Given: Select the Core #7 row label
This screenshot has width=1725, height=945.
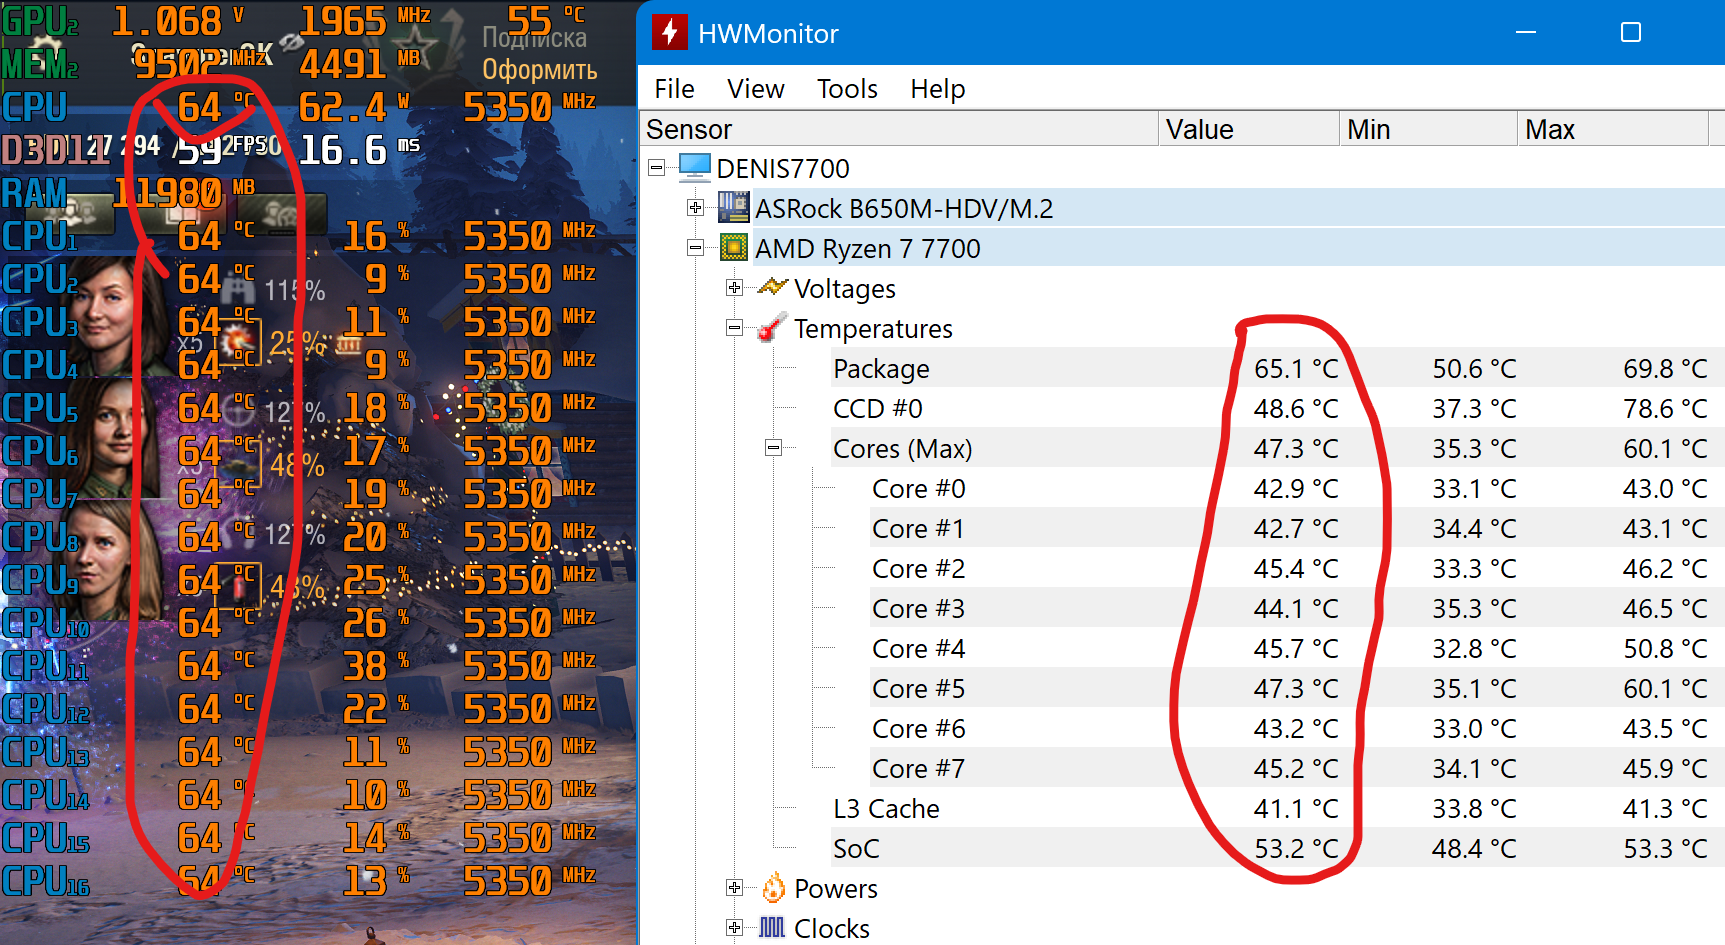Looking at the screenshot, I should (x=918, y=768).
